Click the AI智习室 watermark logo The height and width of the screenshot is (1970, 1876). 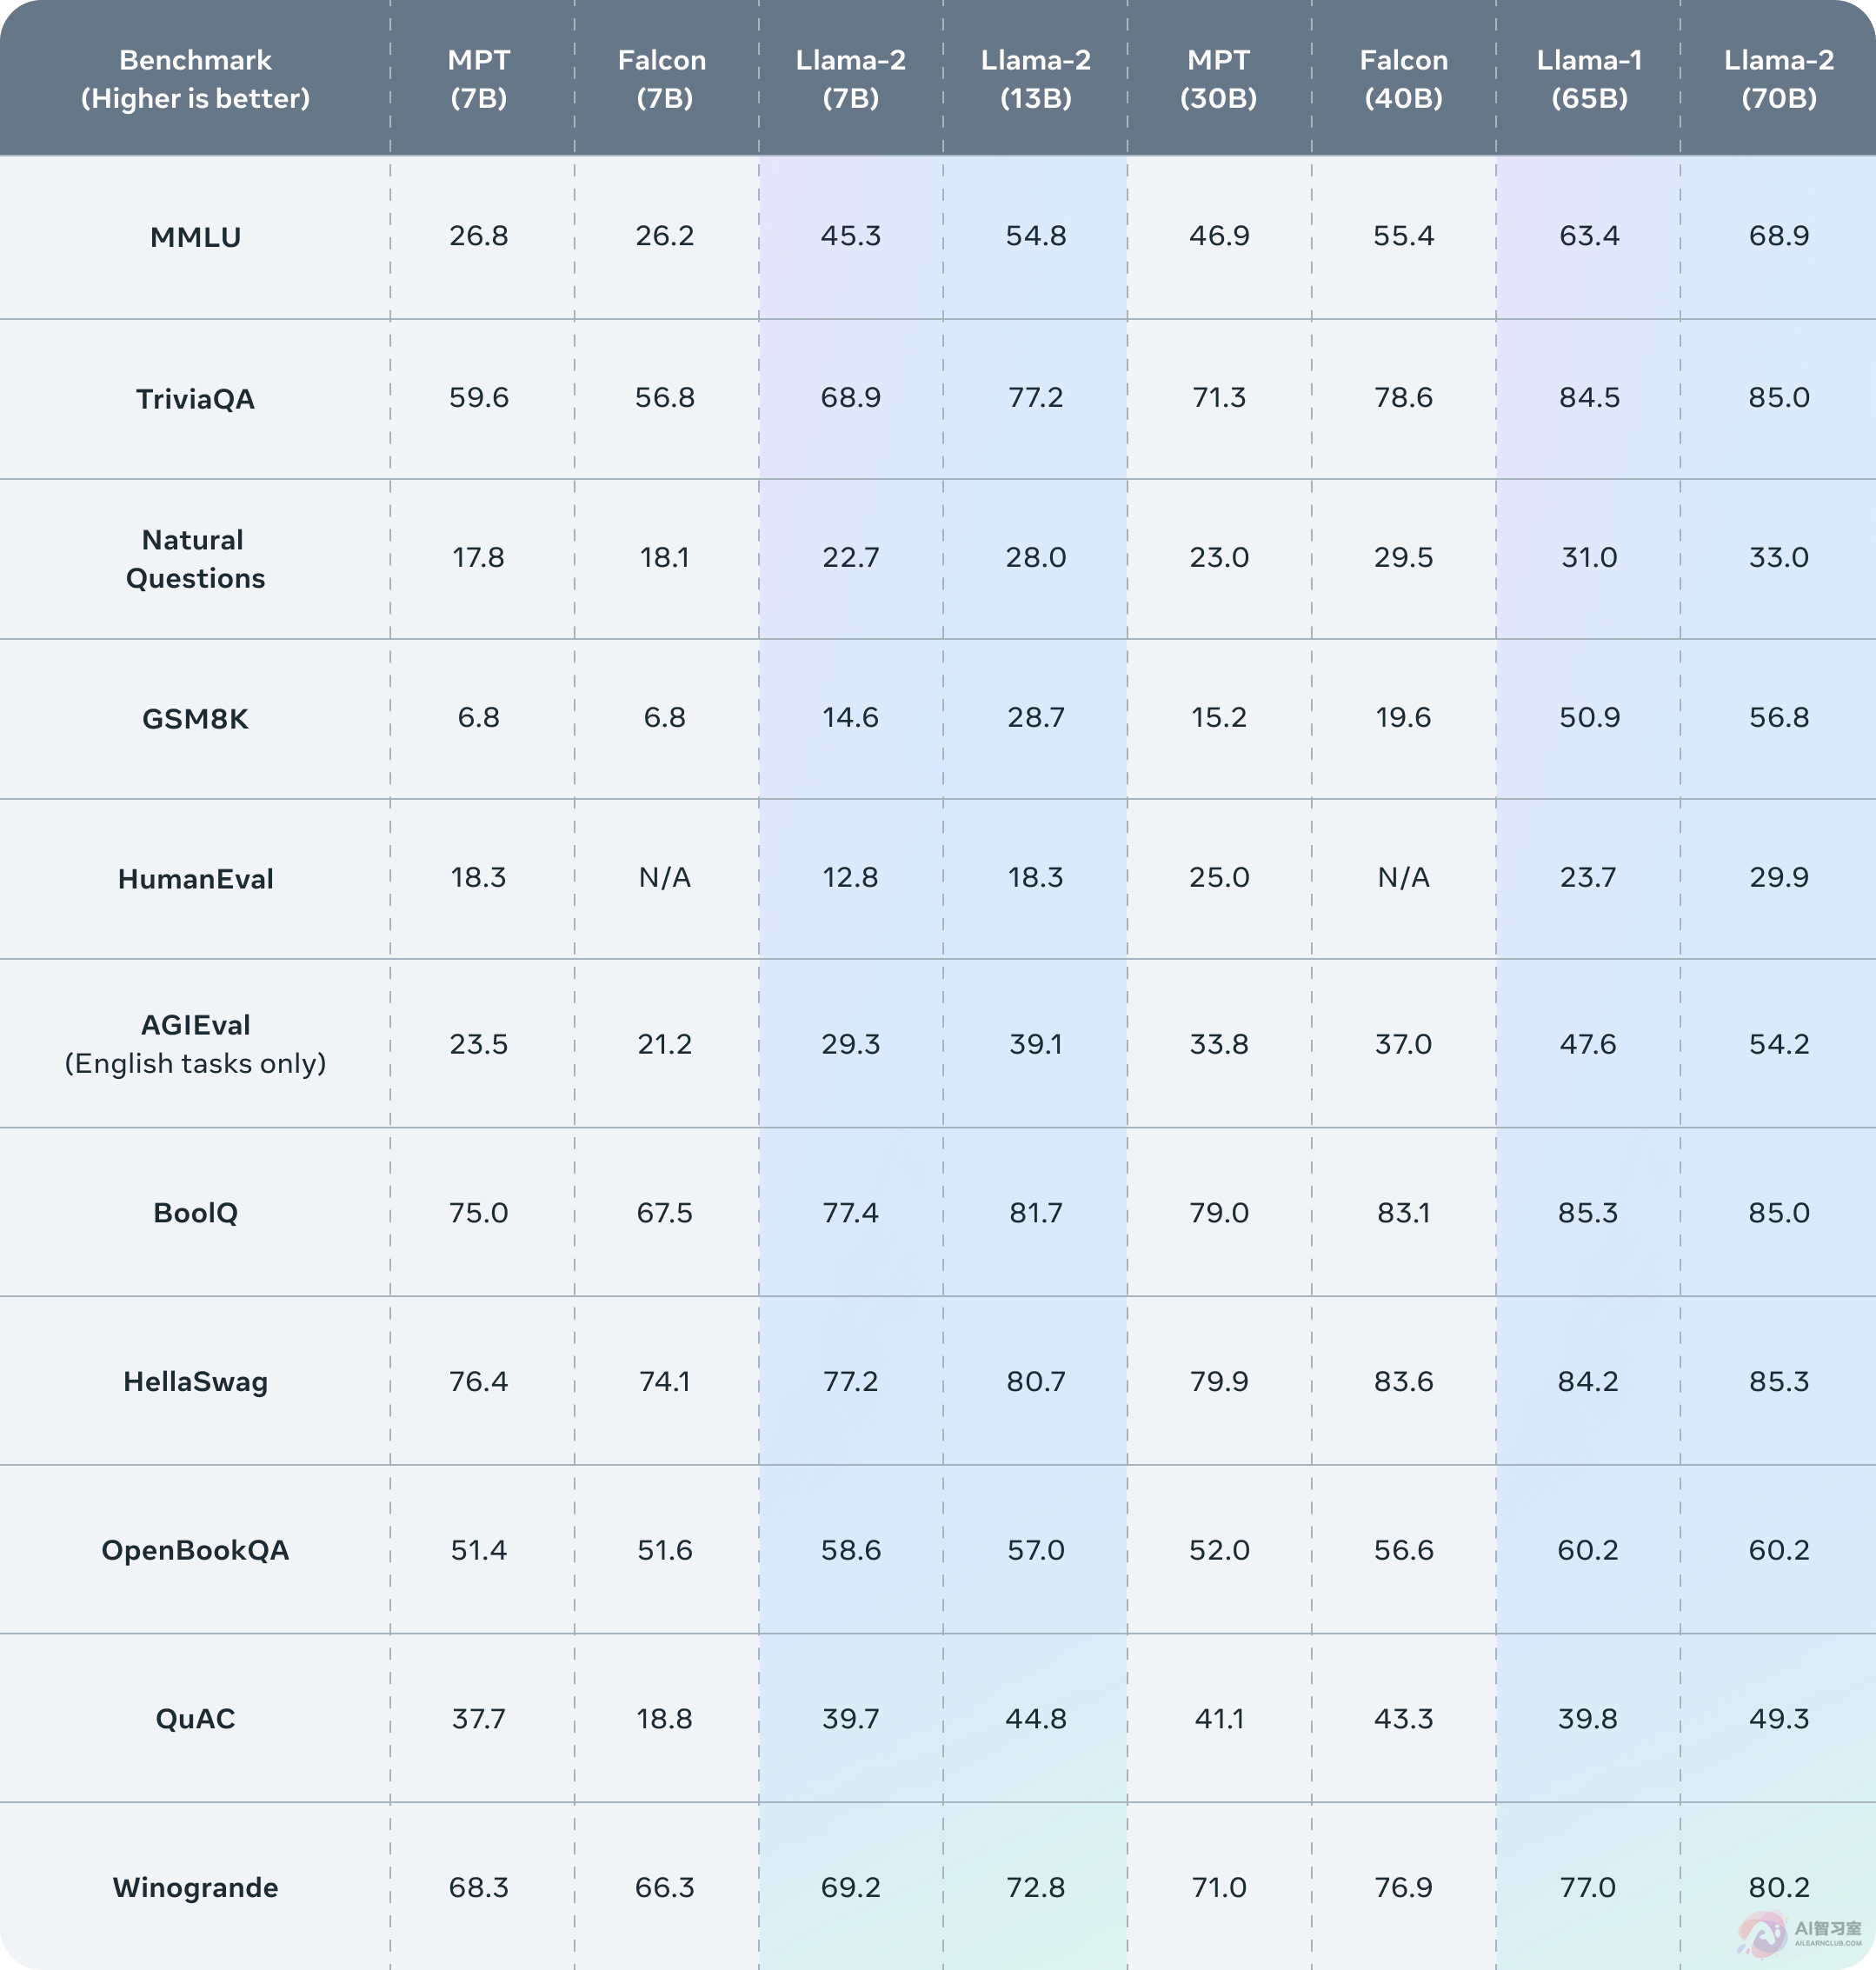[x=1799, y=1932]
